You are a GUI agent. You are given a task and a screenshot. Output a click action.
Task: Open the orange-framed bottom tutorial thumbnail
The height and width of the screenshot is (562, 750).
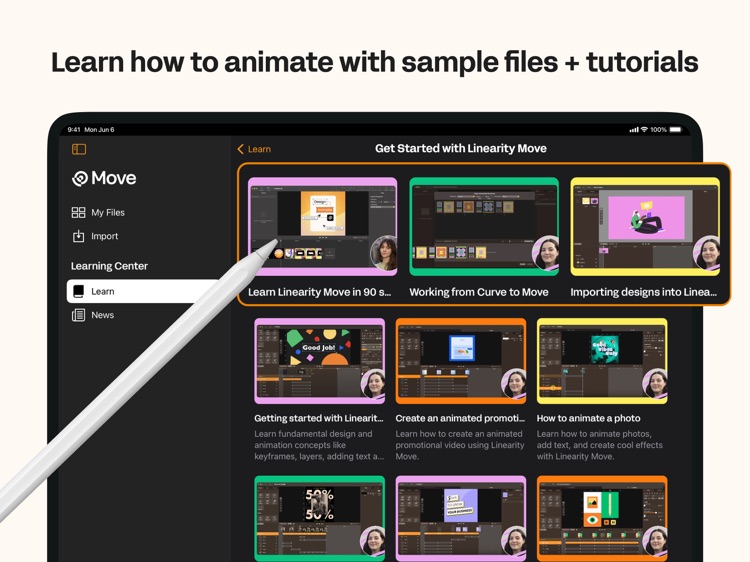pyautogui.click(x=602, y=518)
